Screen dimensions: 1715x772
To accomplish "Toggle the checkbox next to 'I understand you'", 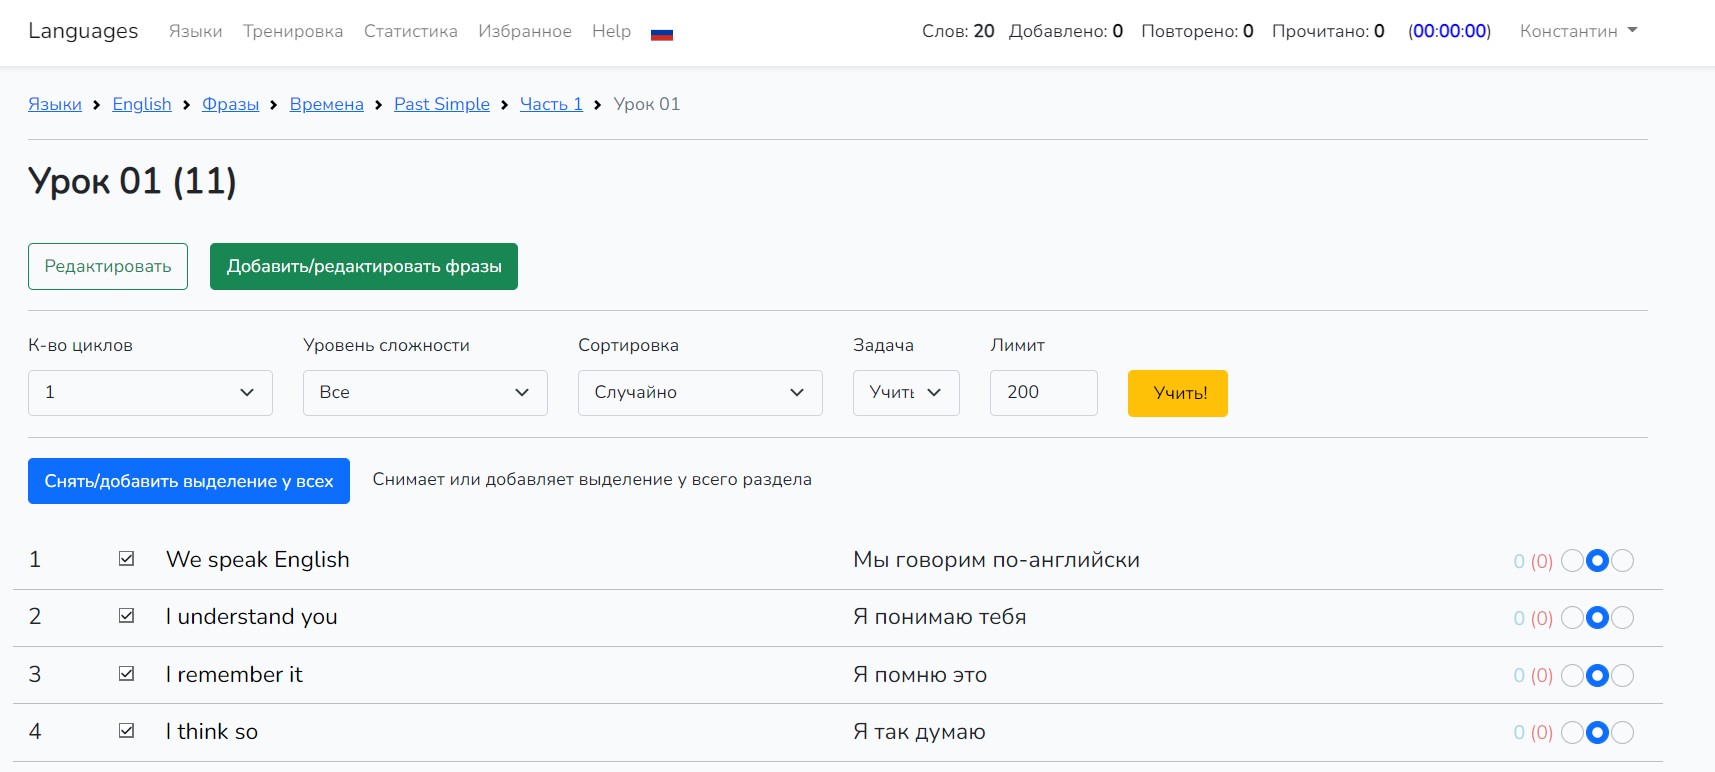I will click(x=127, y=616).
